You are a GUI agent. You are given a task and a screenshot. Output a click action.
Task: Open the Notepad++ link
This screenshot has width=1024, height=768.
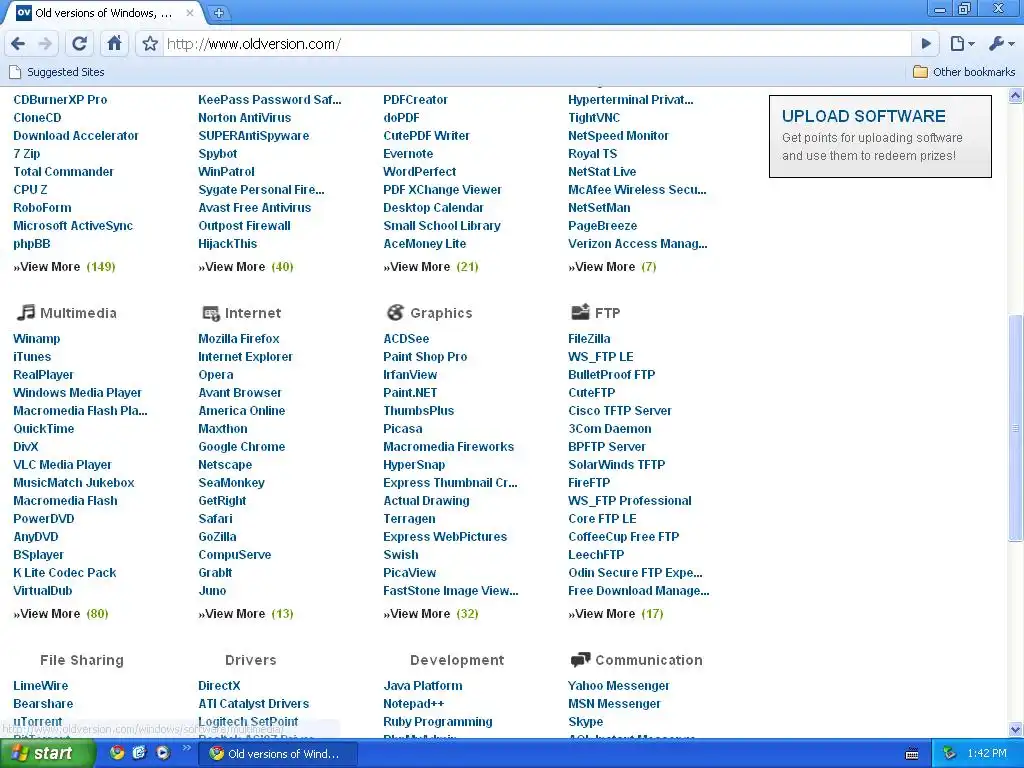pyautogui.click(x=413, y=703)
